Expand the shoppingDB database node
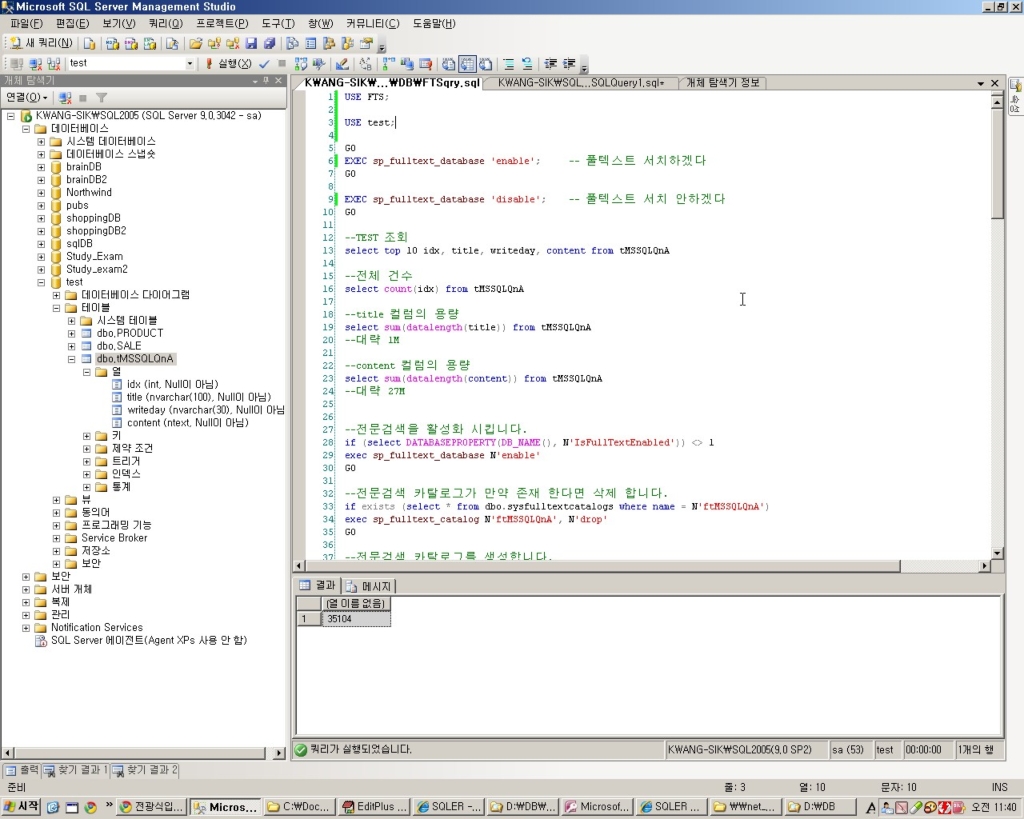This screenshot has height=819, width=1024. pos(41,218)
